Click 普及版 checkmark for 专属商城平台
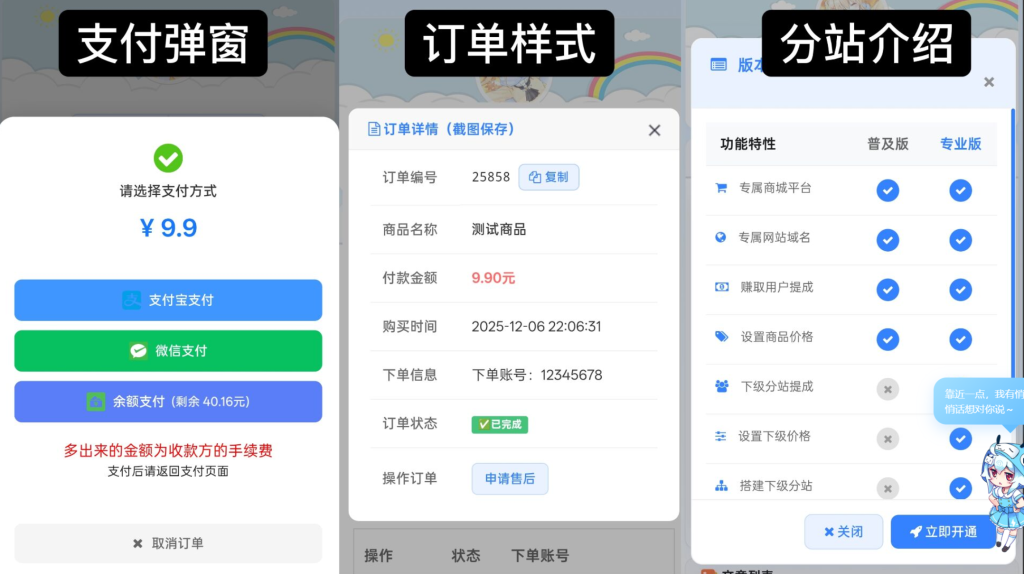1024x574 pixels. 888,190
